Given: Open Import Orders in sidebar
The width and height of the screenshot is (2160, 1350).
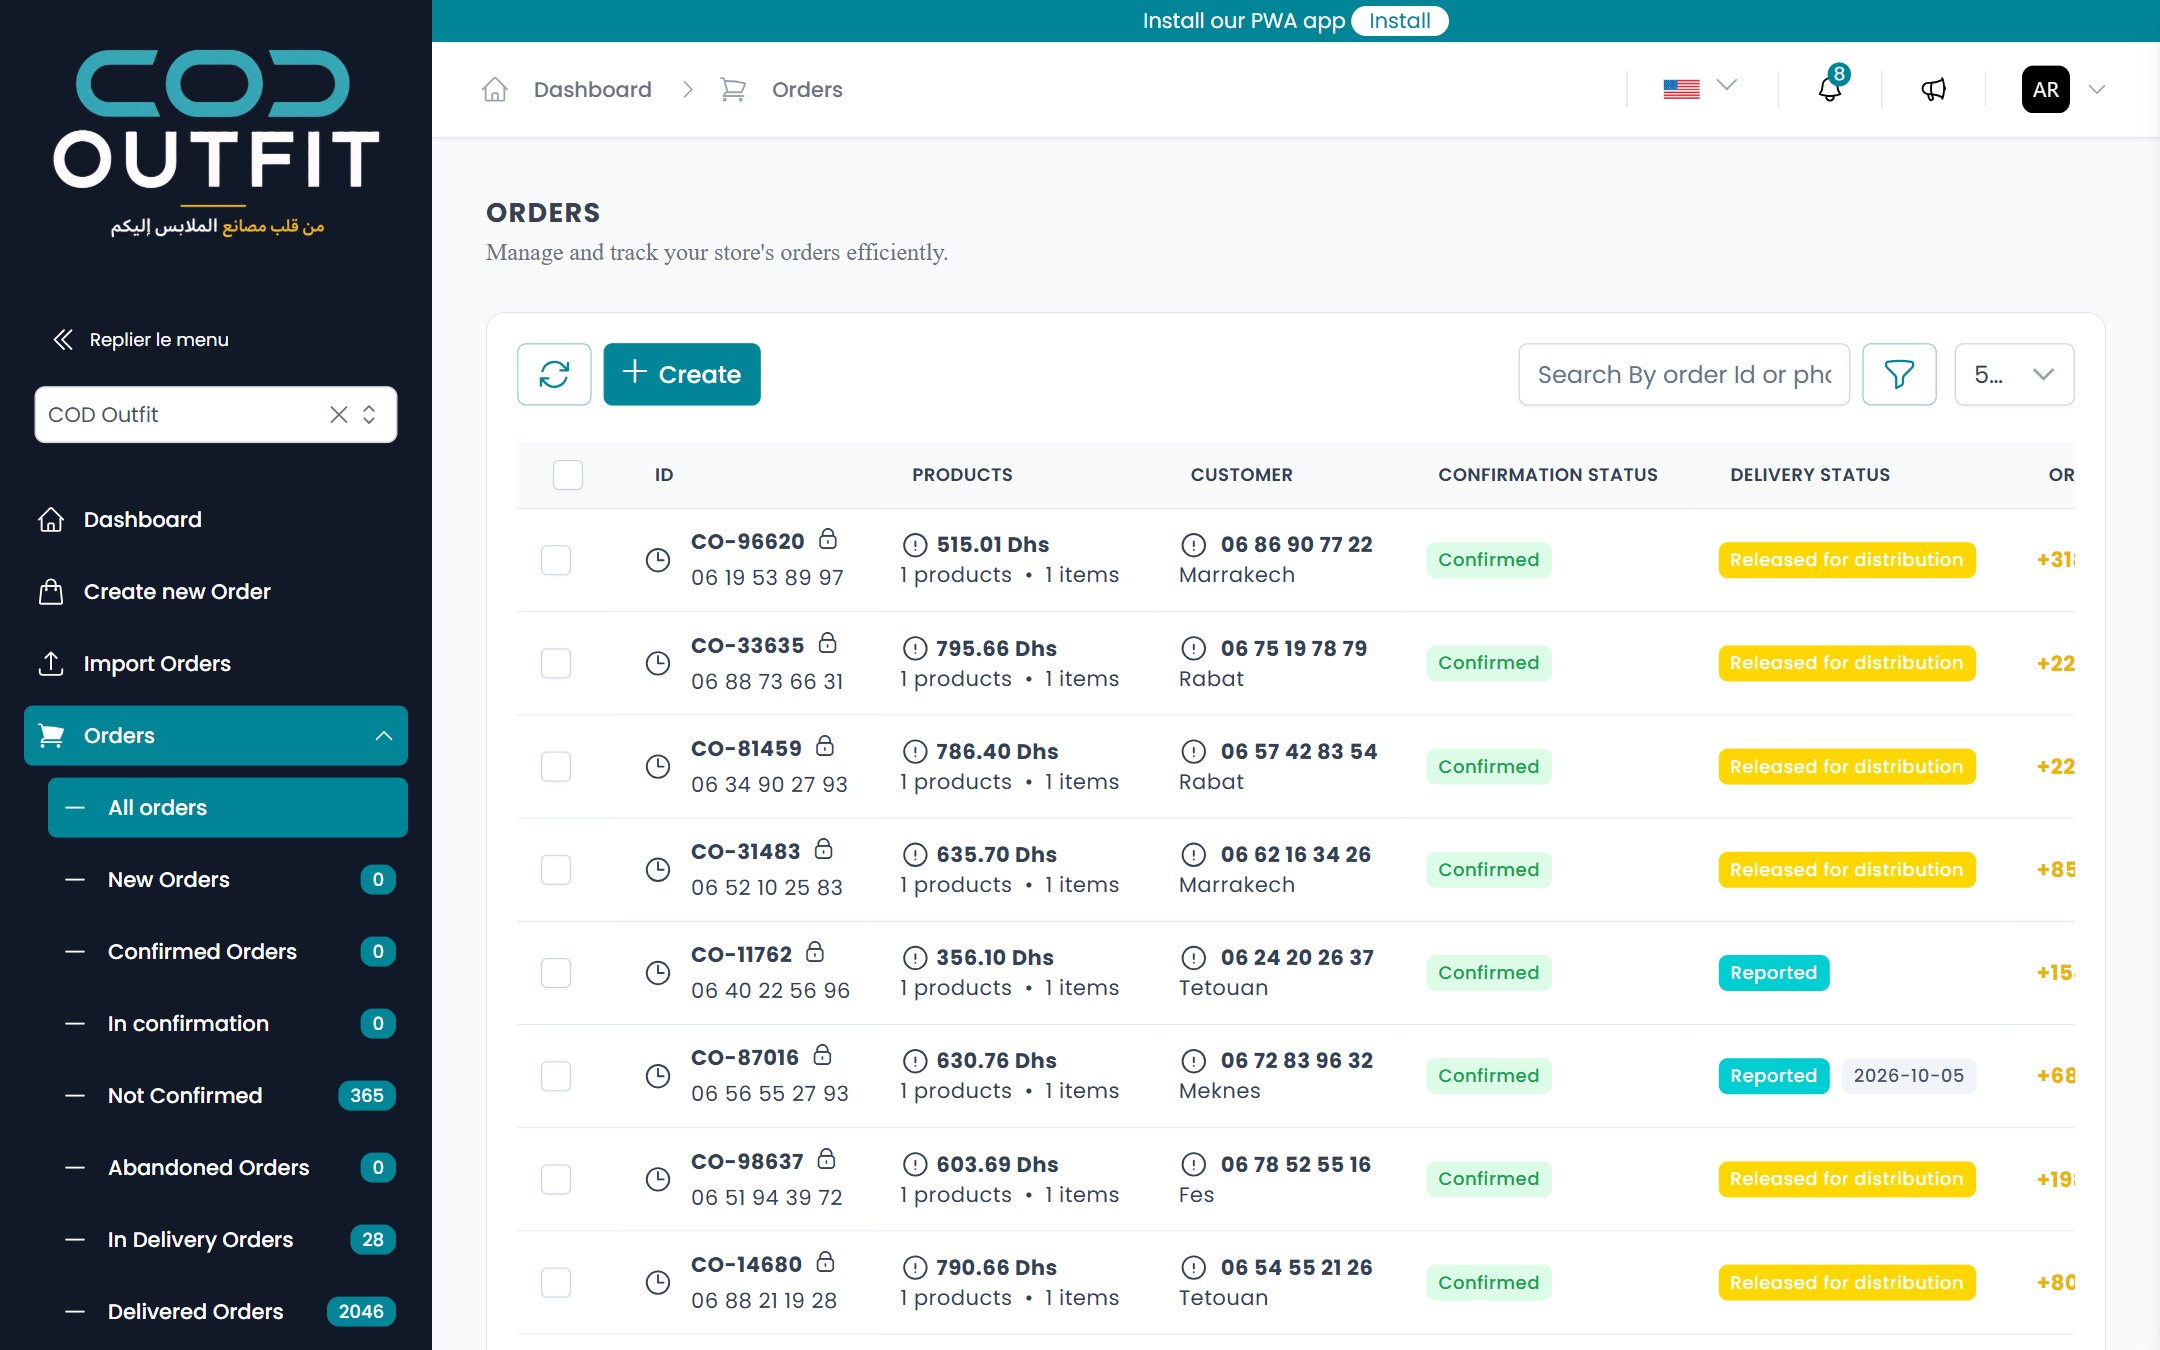Looking at the screenshot, I should coord(216,663).
